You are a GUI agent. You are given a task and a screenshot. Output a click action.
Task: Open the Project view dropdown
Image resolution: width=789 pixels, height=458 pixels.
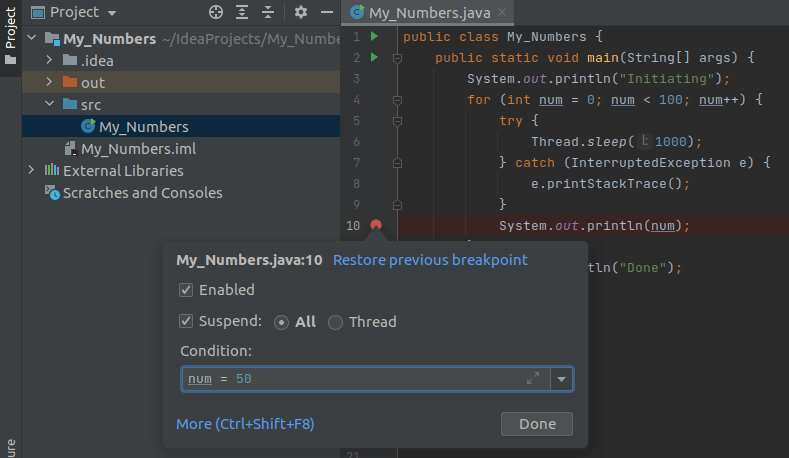110,13
